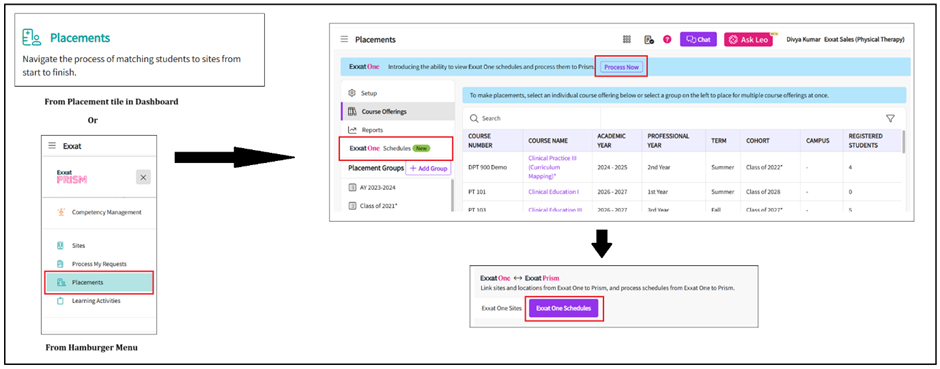This screenshot has width=940, height=369.
Task: Click the Reports chart icon
Action: (x=352, y=129)
